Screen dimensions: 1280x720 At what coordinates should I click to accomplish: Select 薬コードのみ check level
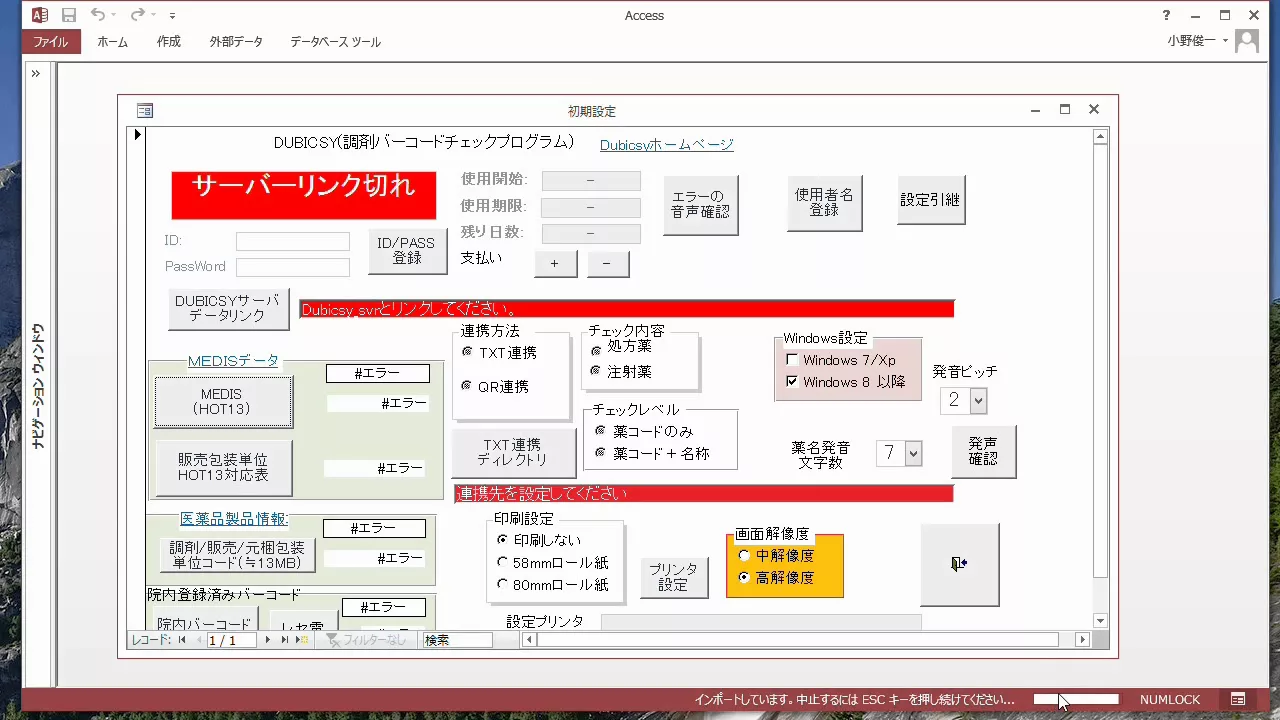pyautogui.click(x=600, y=431)
